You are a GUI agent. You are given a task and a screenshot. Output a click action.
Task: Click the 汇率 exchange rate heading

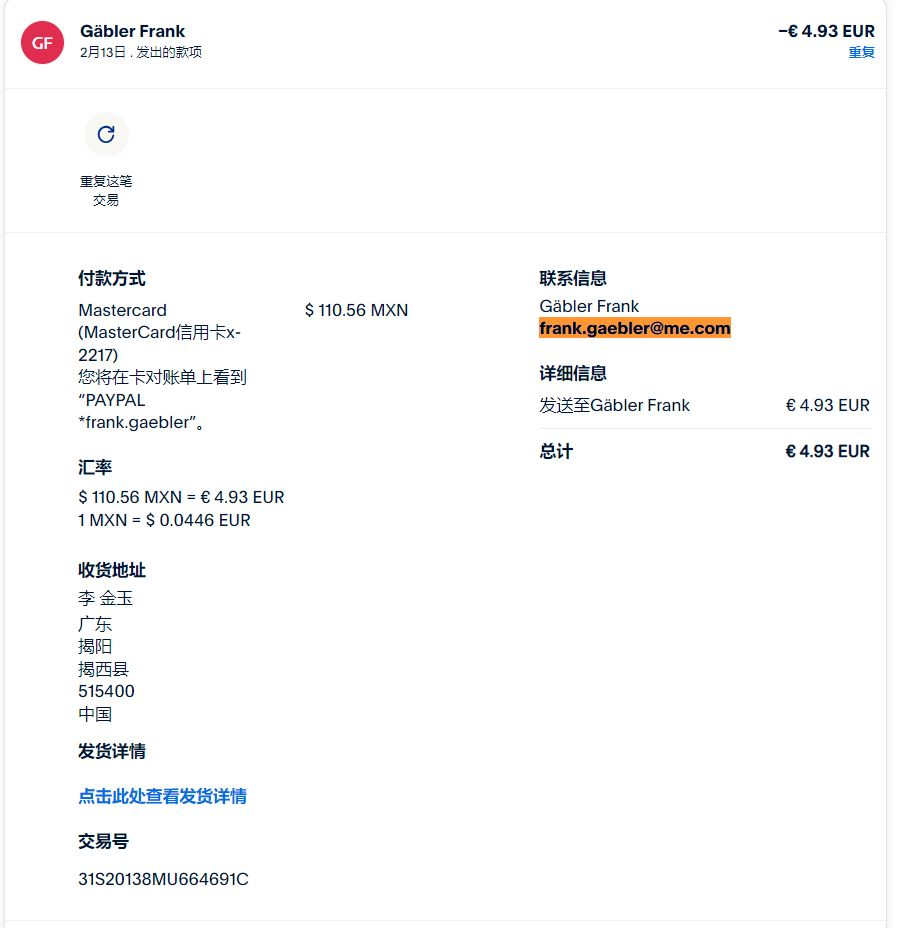pyautogui.click(x=95, y=467)
